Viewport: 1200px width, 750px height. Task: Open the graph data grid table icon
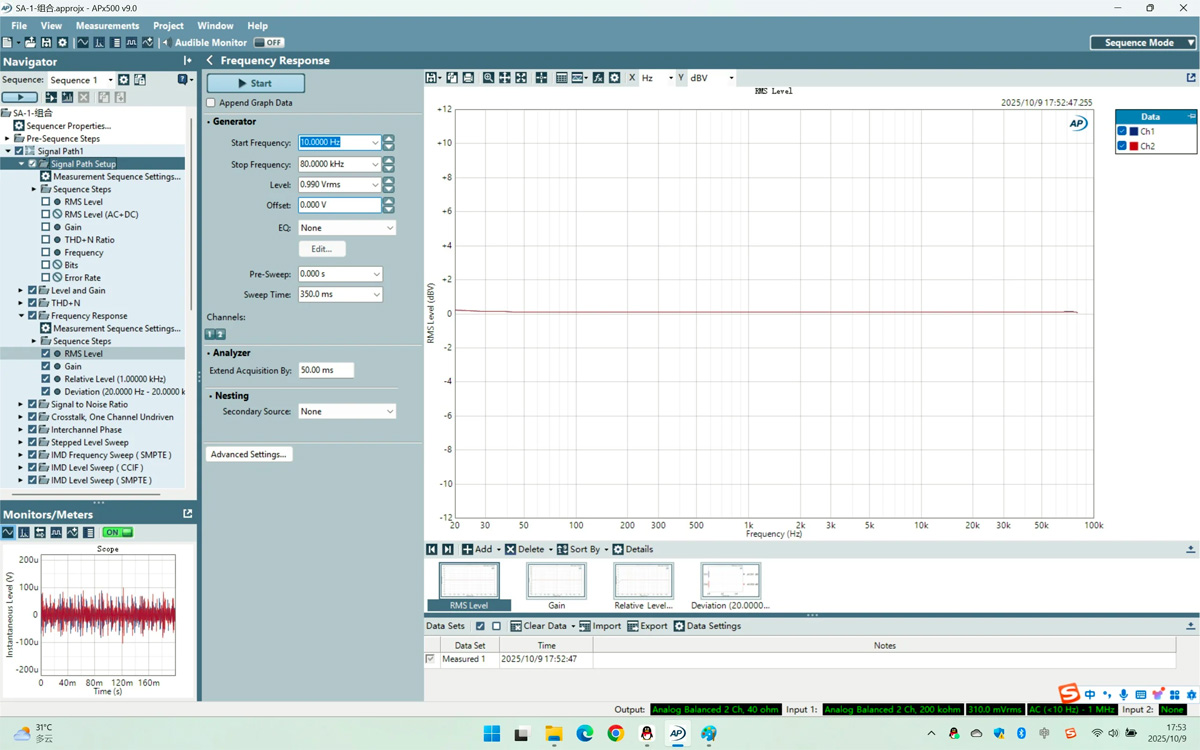561,77
